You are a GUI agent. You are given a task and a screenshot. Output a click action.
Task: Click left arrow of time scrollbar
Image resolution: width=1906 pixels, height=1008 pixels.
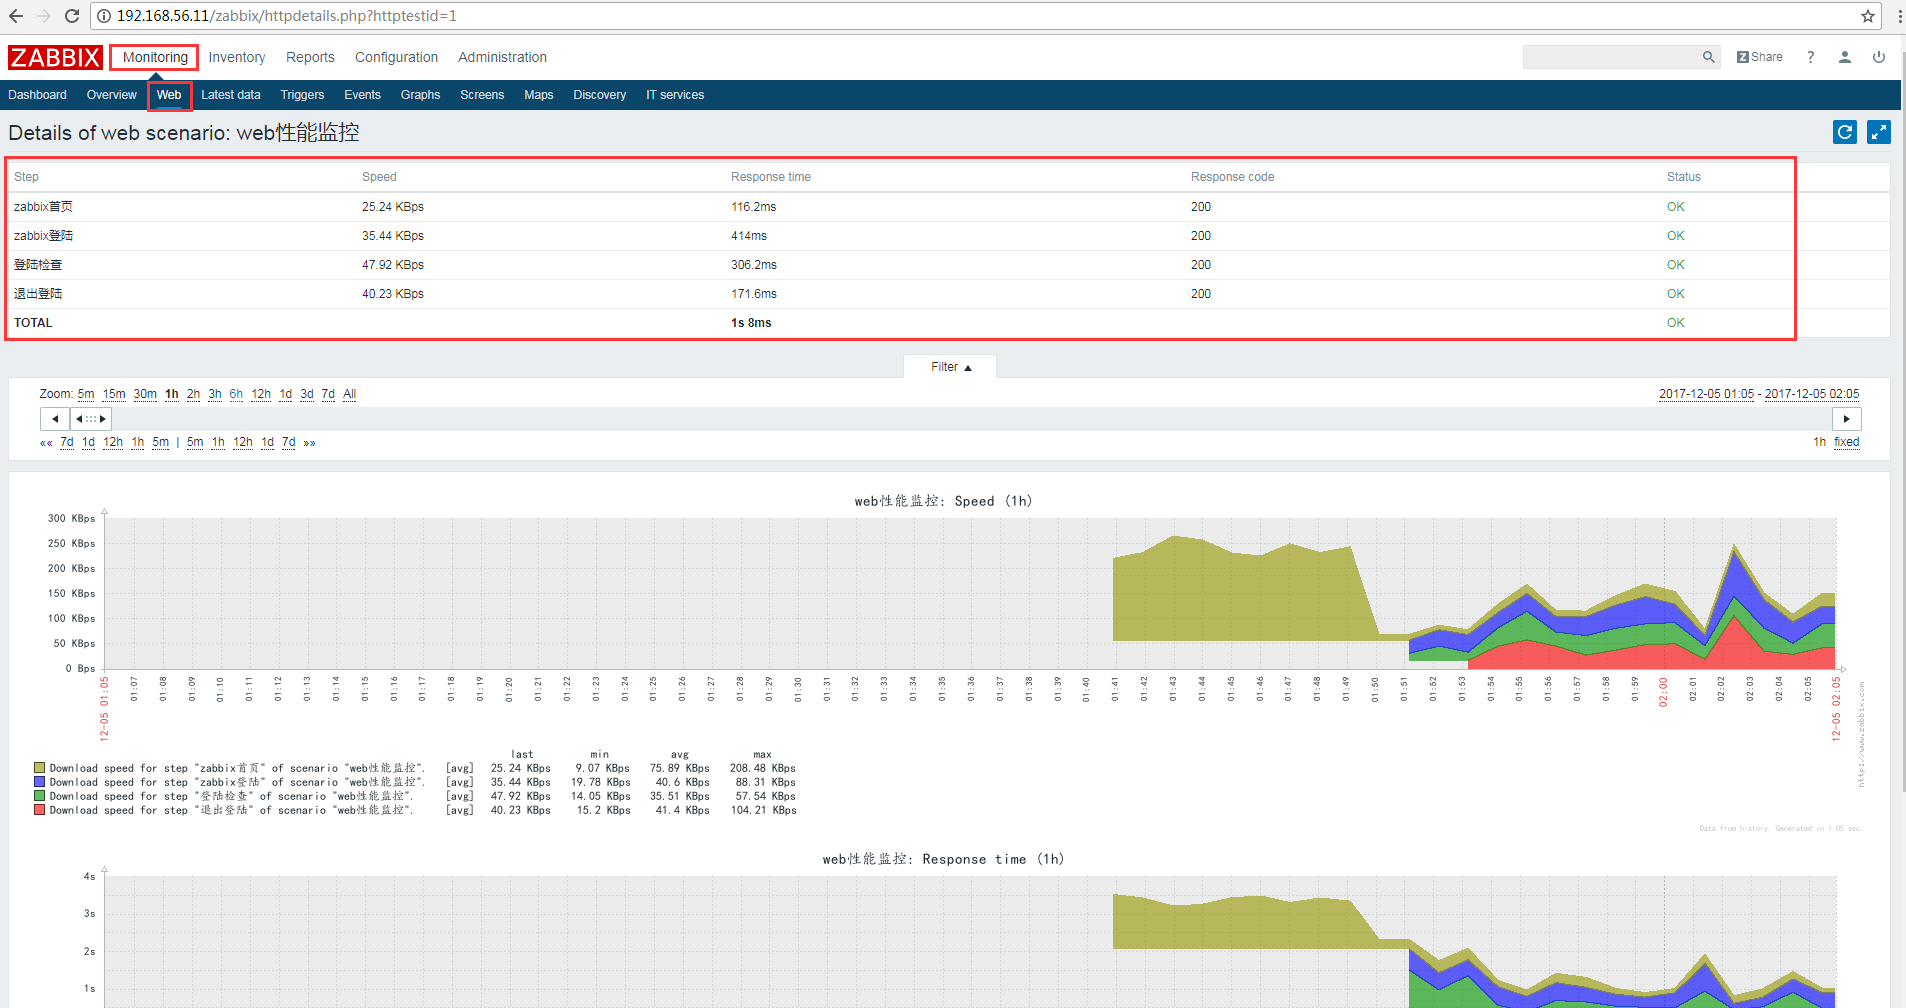click(x=54, y=419)
